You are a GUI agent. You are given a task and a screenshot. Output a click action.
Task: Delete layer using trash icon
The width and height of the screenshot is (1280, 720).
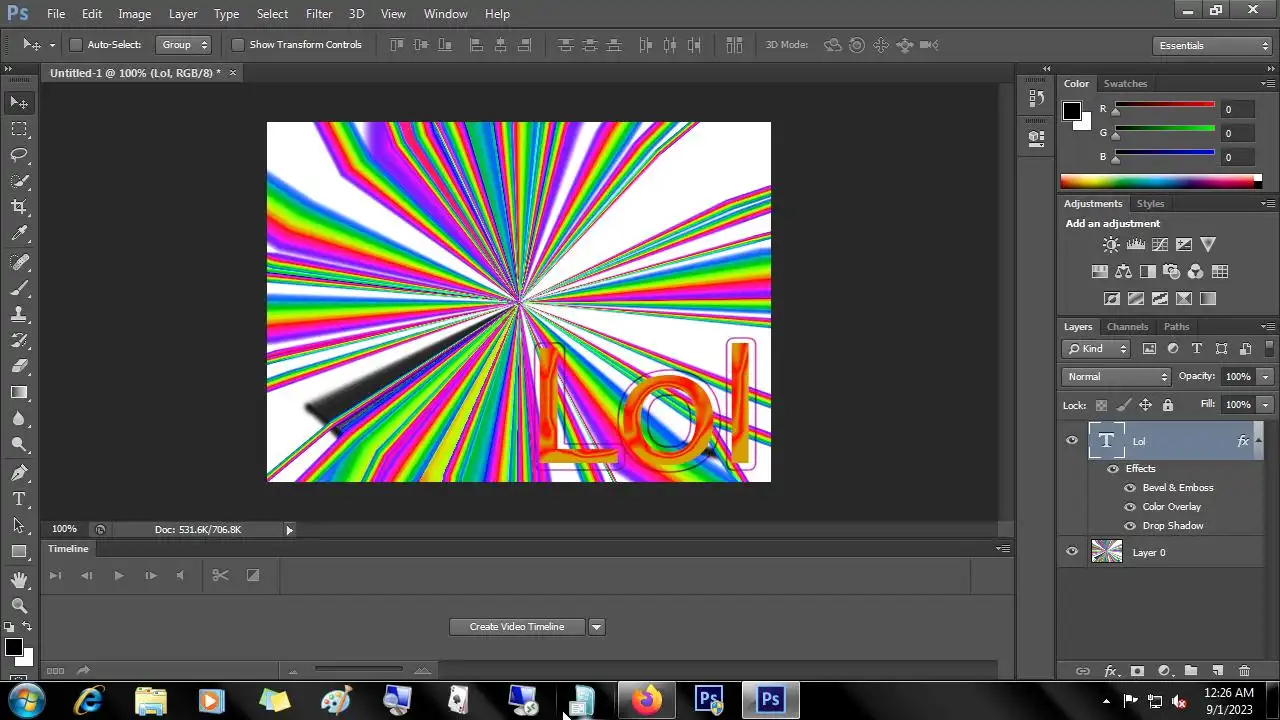tap(1244, 671)
